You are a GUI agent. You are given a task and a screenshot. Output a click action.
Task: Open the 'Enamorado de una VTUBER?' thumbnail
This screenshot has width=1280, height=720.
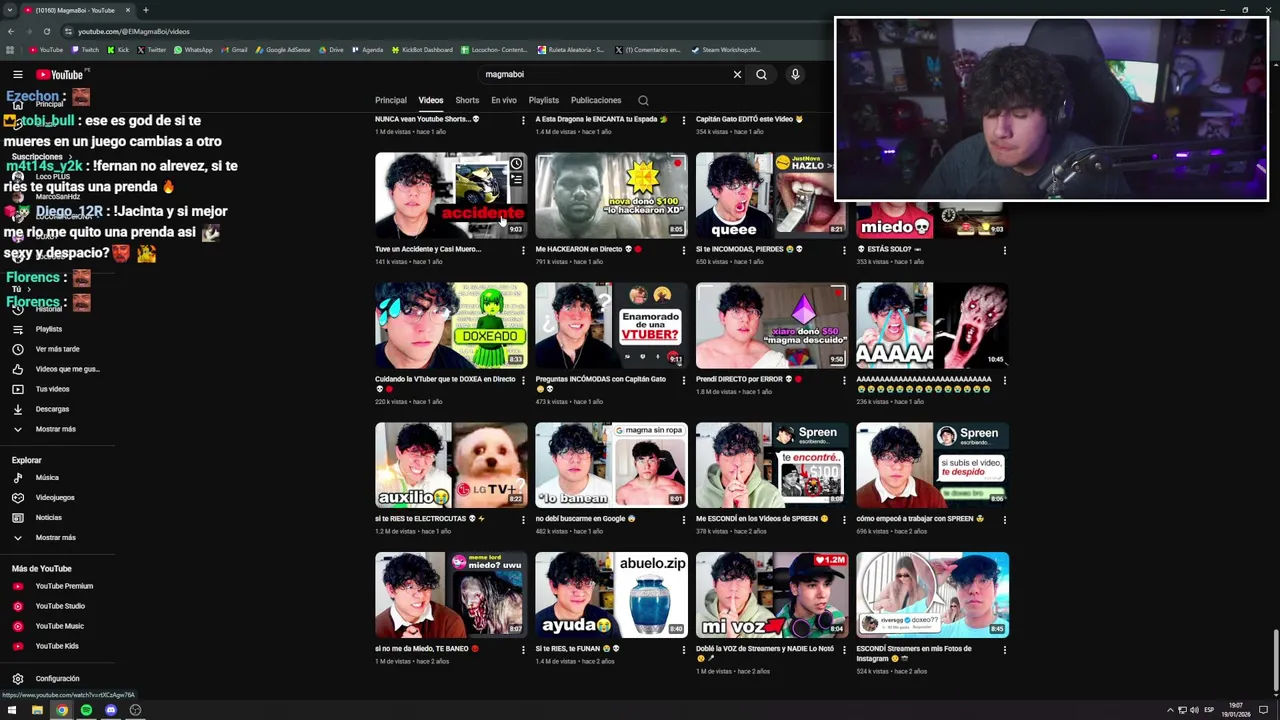(611, 325)
